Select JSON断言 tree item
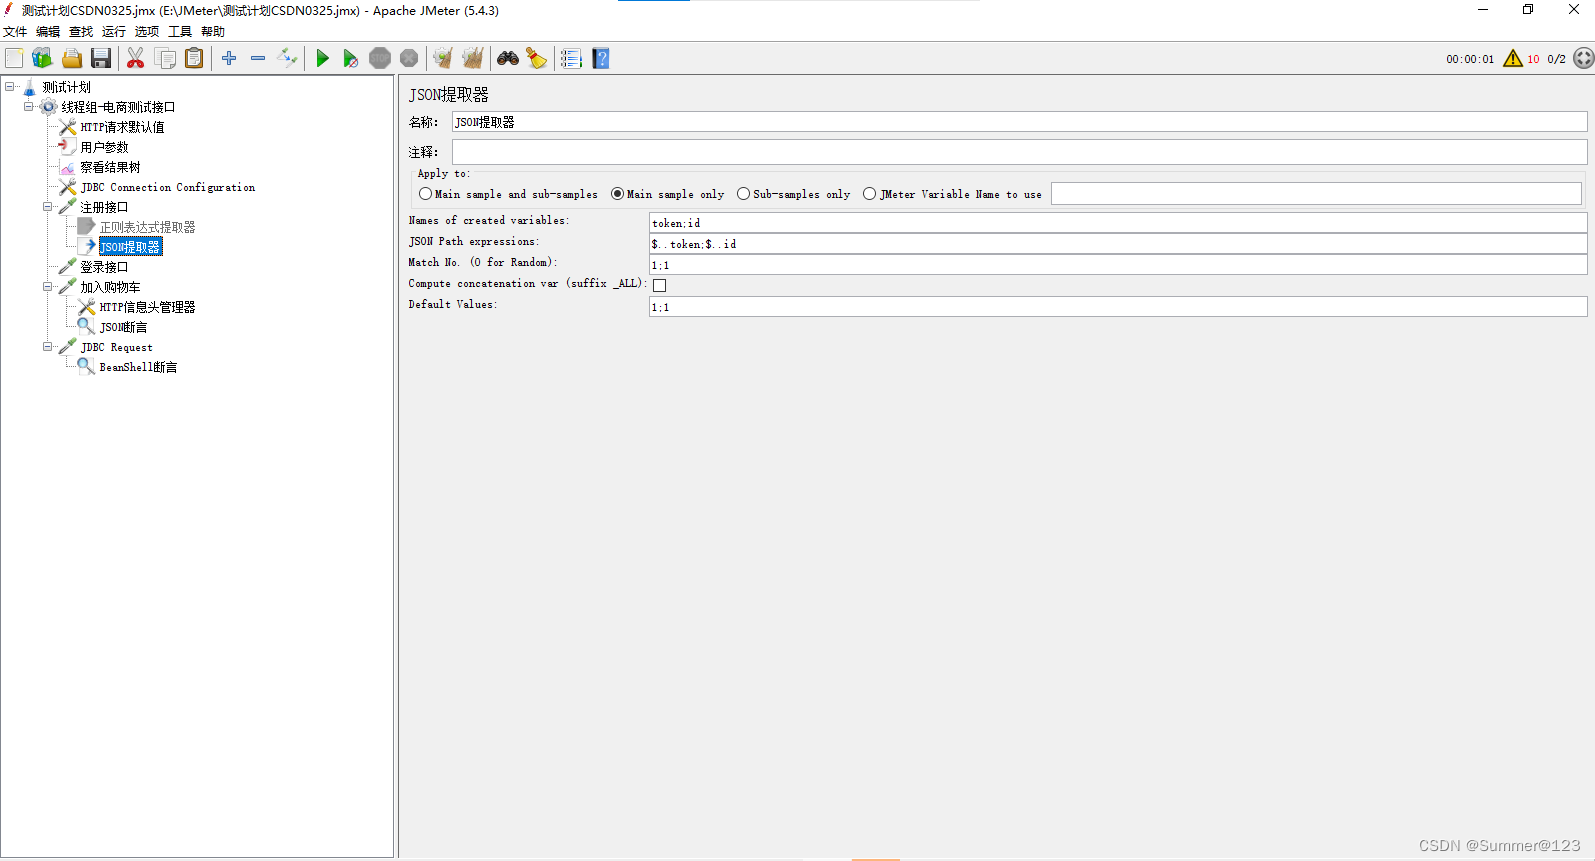 (x=123, y=327)
